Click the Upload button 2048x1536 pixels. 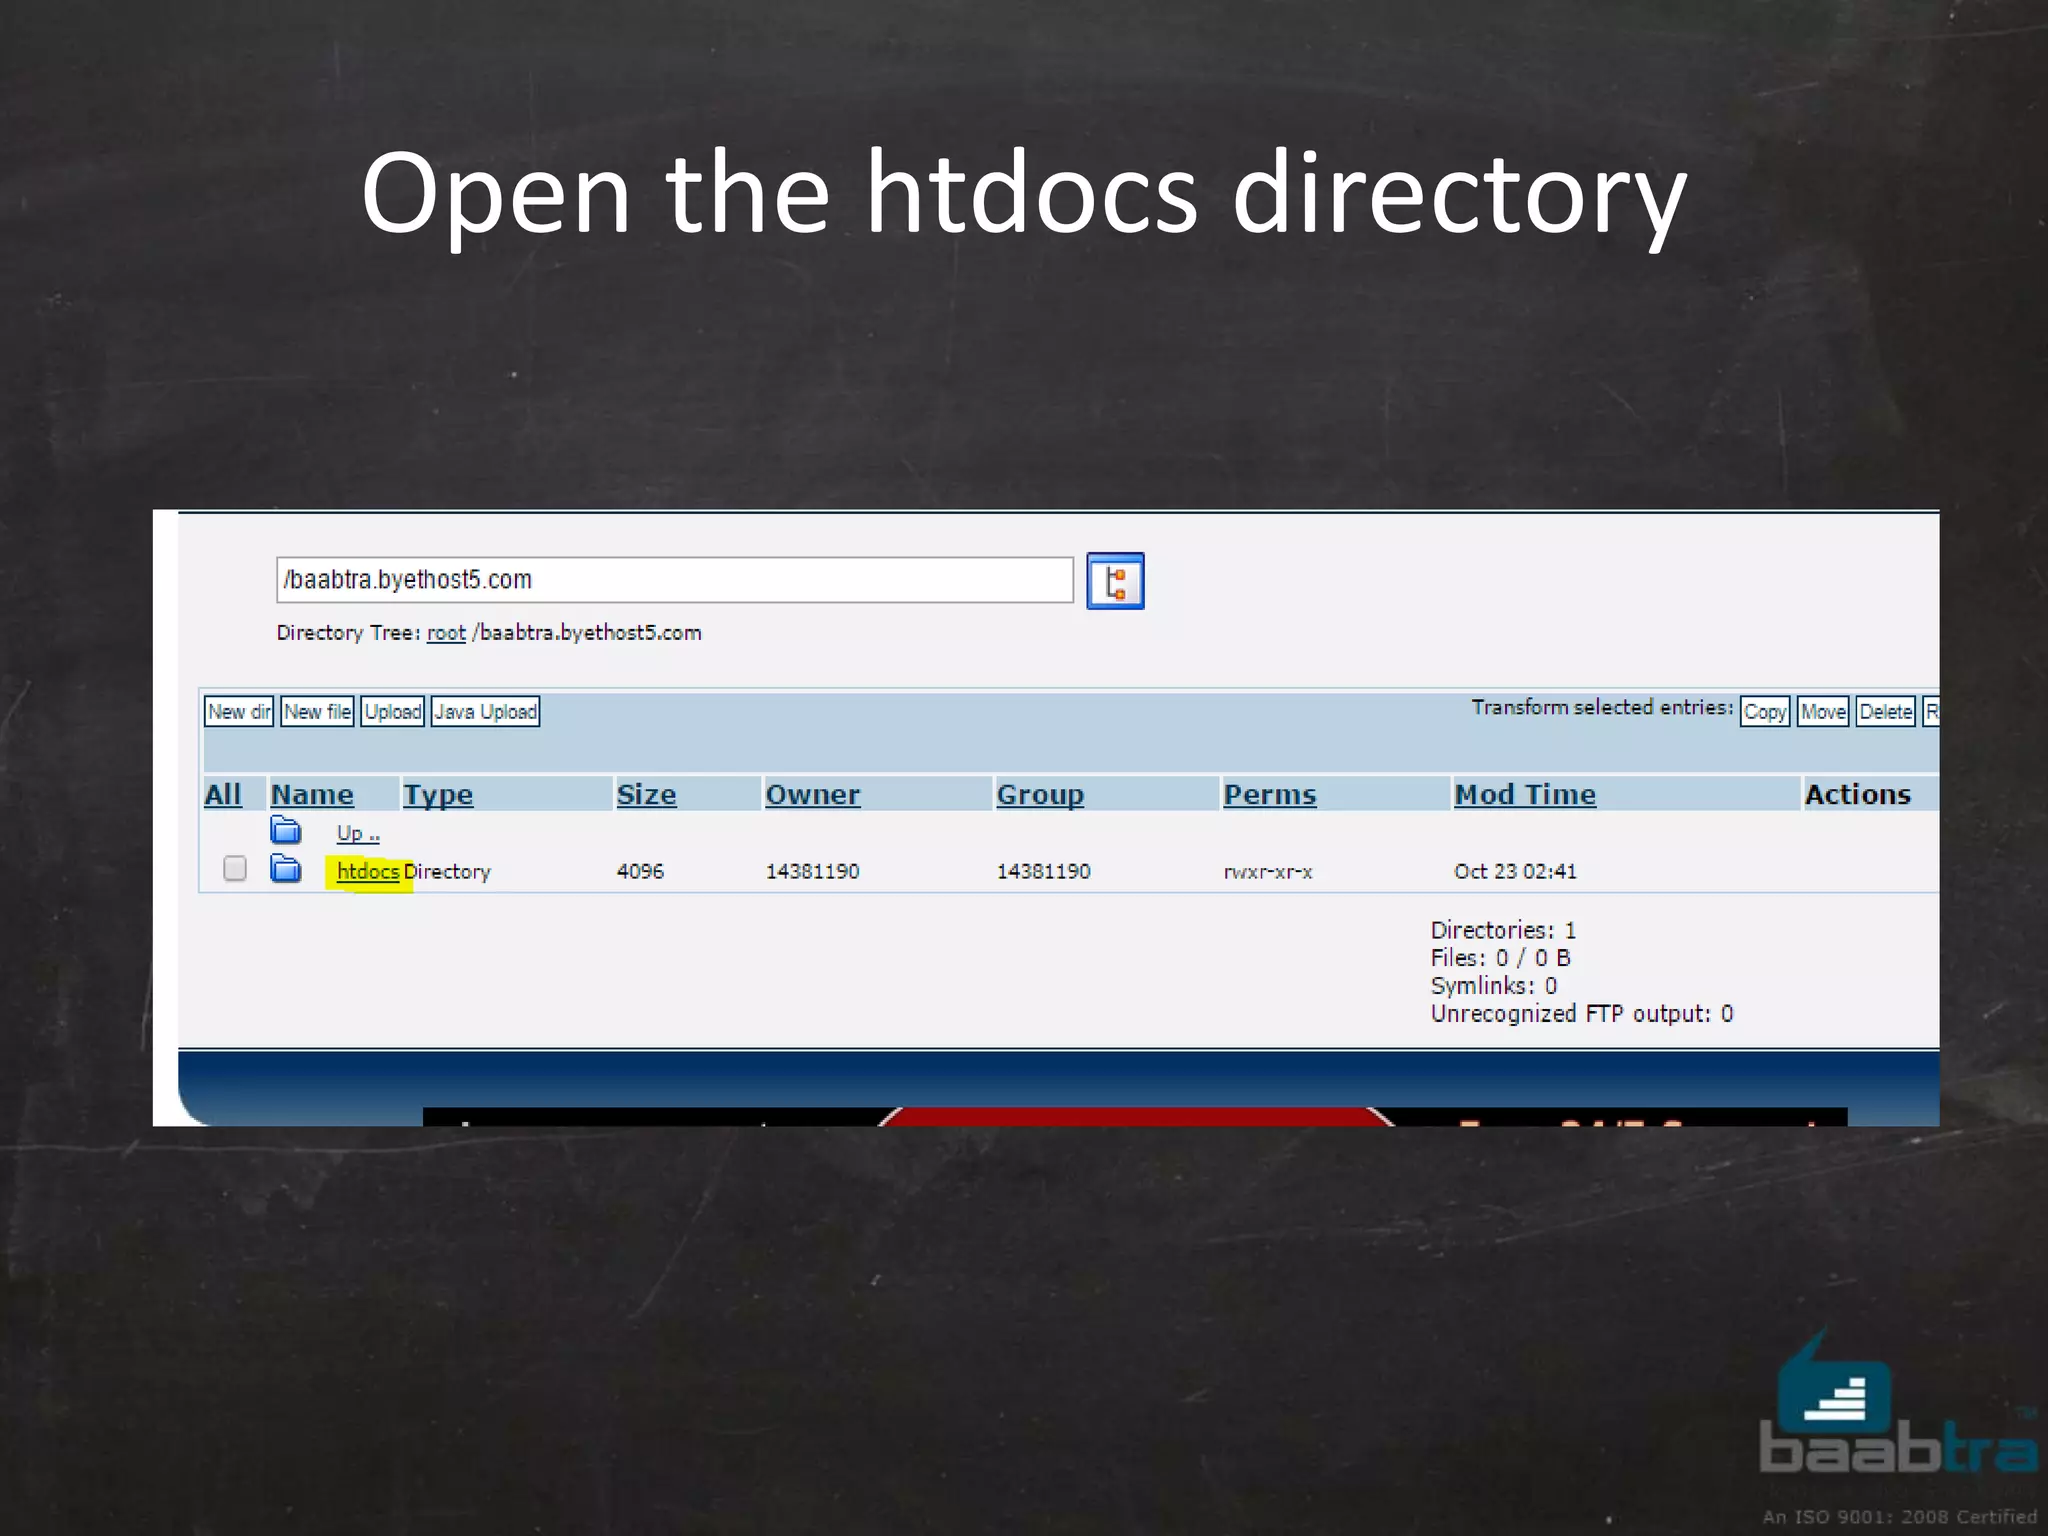pyautogui.click(x=392, y=712)
